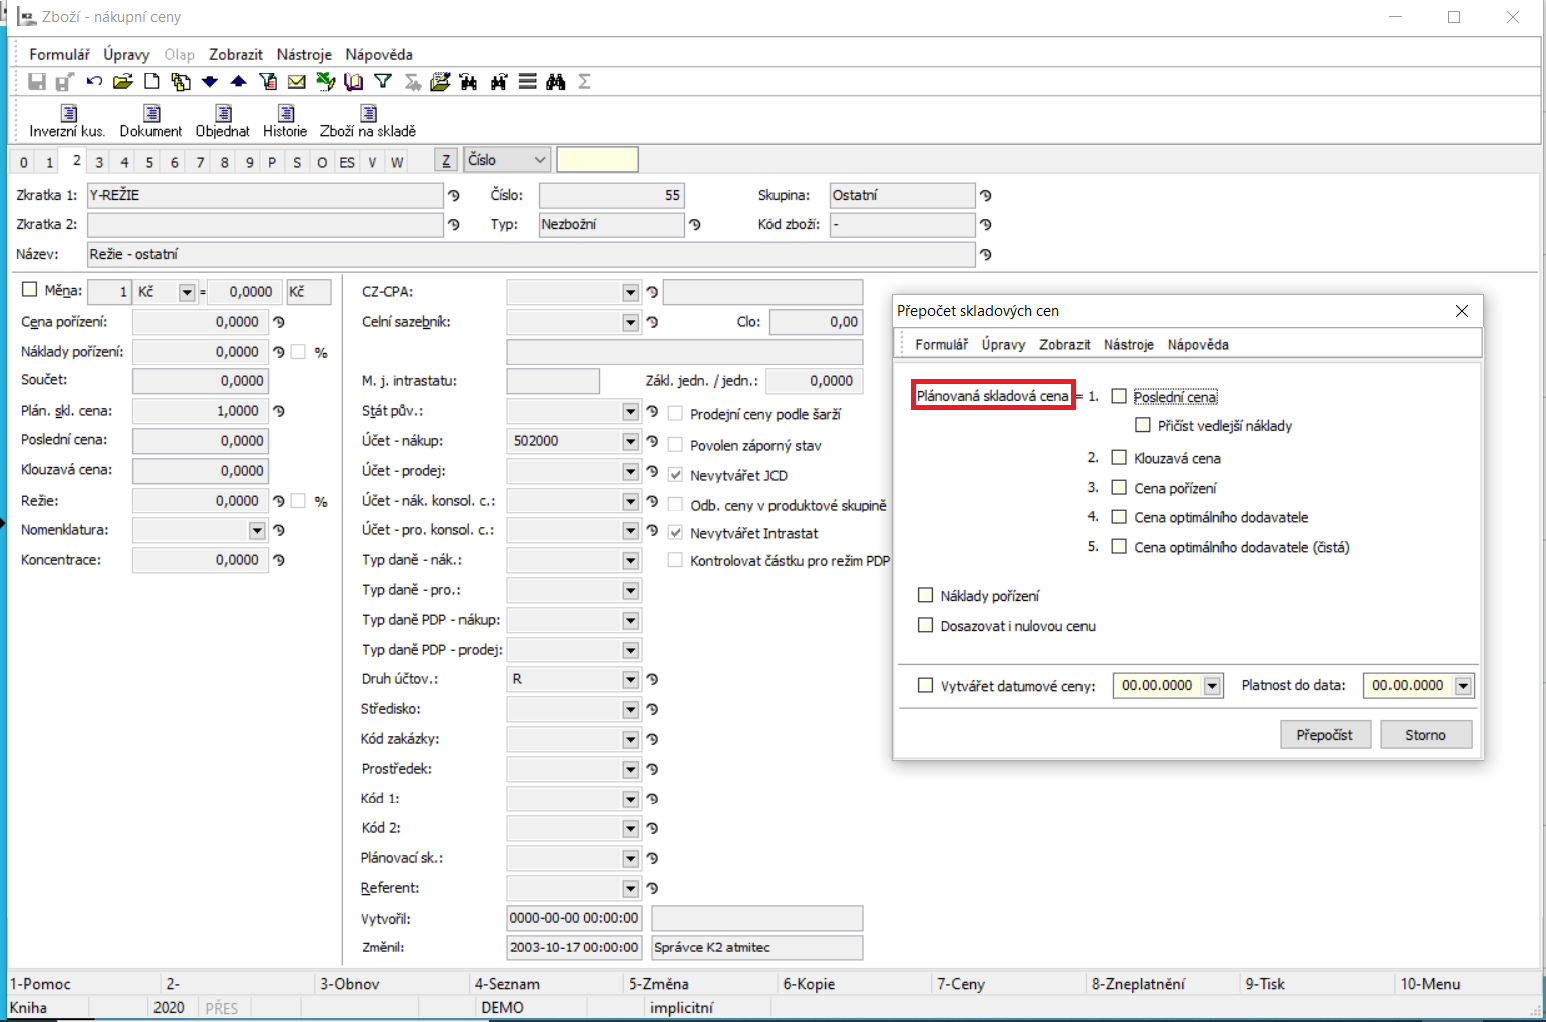This screenshot has width=1546, height=1022.
Task: Expand the Číslo sort dropdown
Action: click(540, 160)
